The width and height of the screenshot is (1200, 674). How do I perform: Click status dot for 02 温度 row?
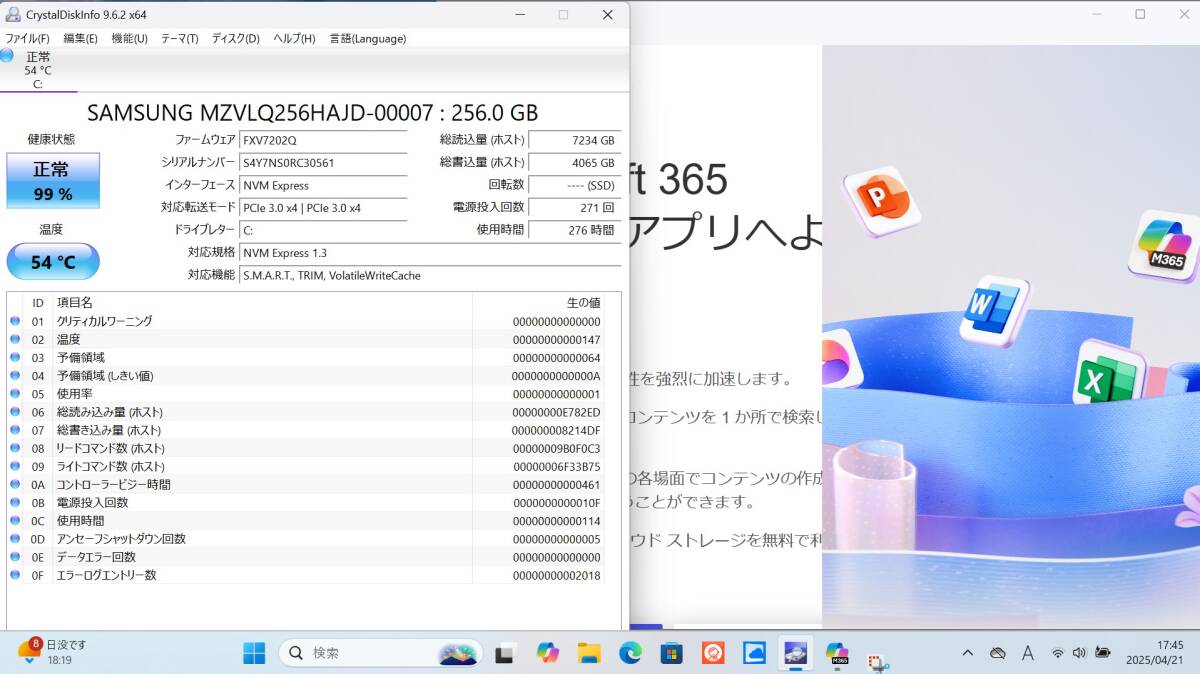click(x=15, y=340)
